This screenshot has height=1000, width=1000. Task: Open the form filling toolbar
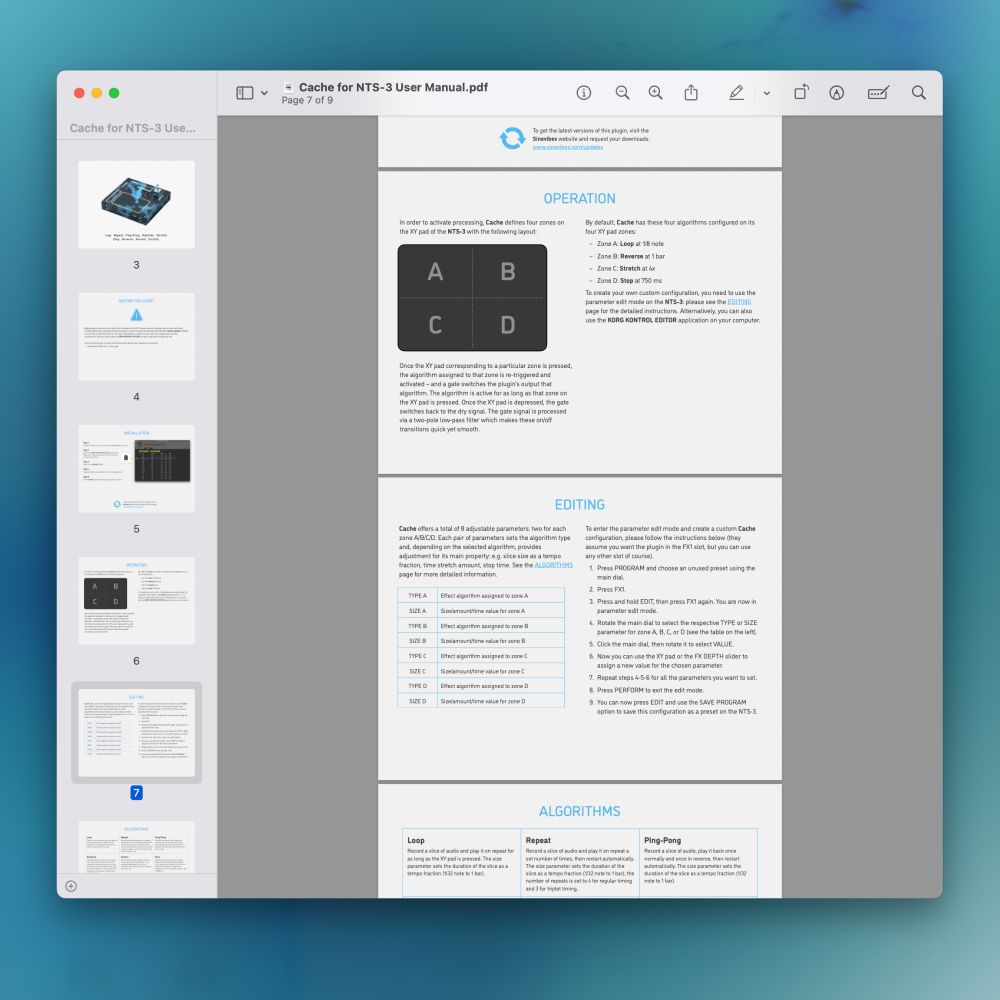point(878,93)
